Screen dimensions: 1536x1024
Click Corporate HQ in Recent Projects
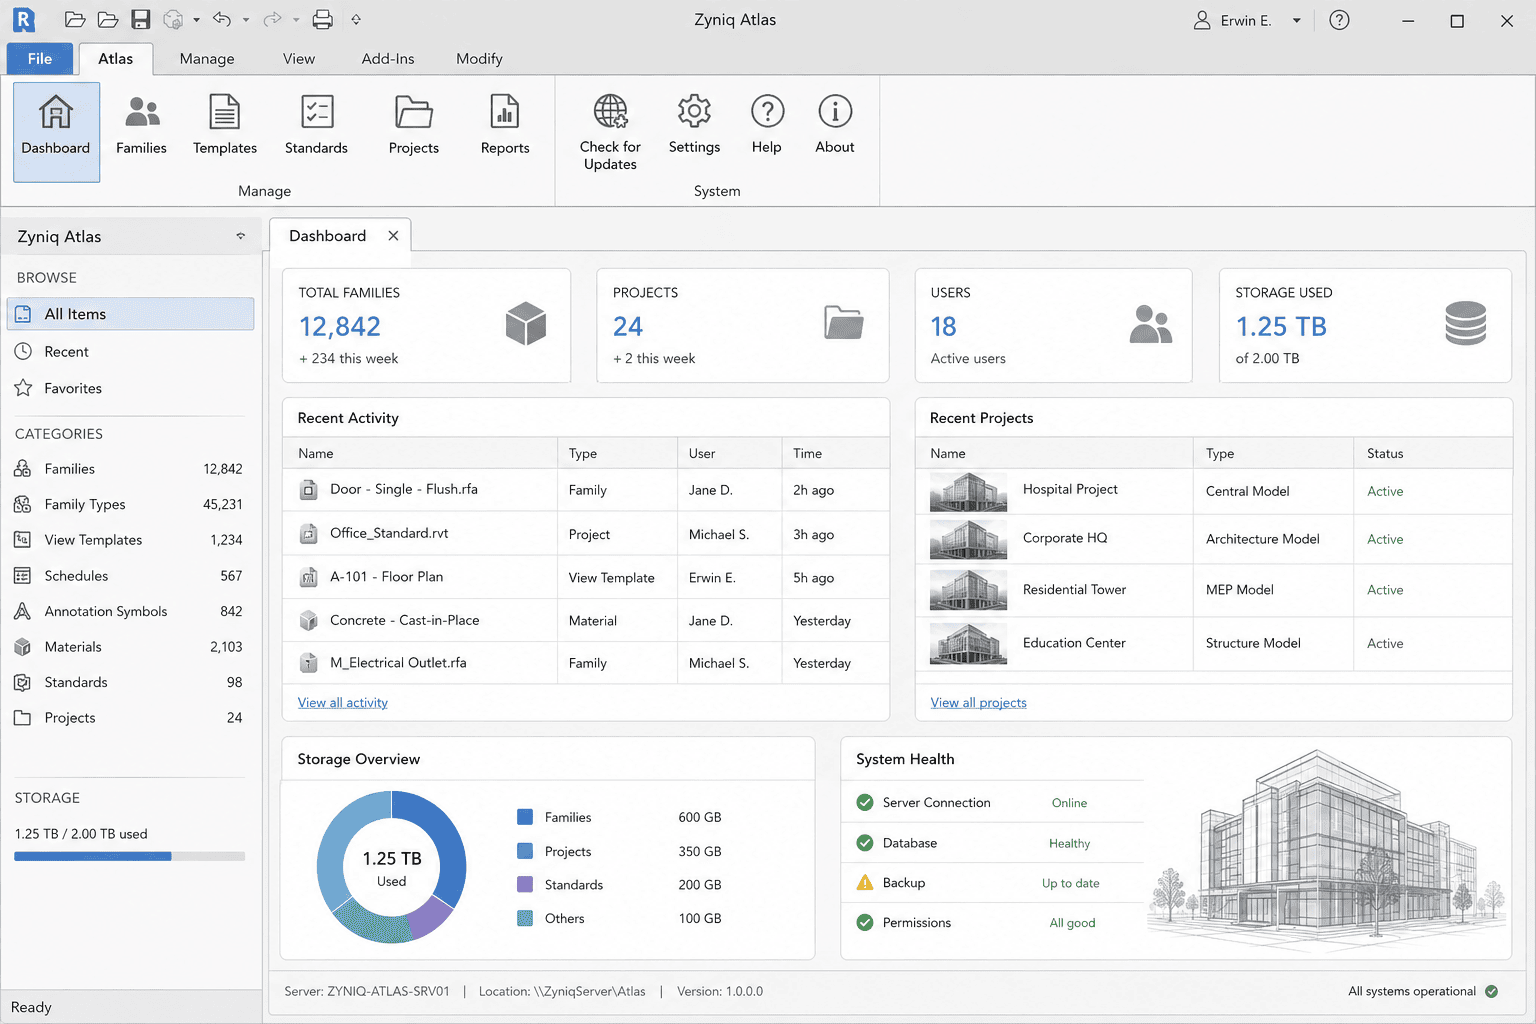pyautogui.click(x=1065, y=538)
